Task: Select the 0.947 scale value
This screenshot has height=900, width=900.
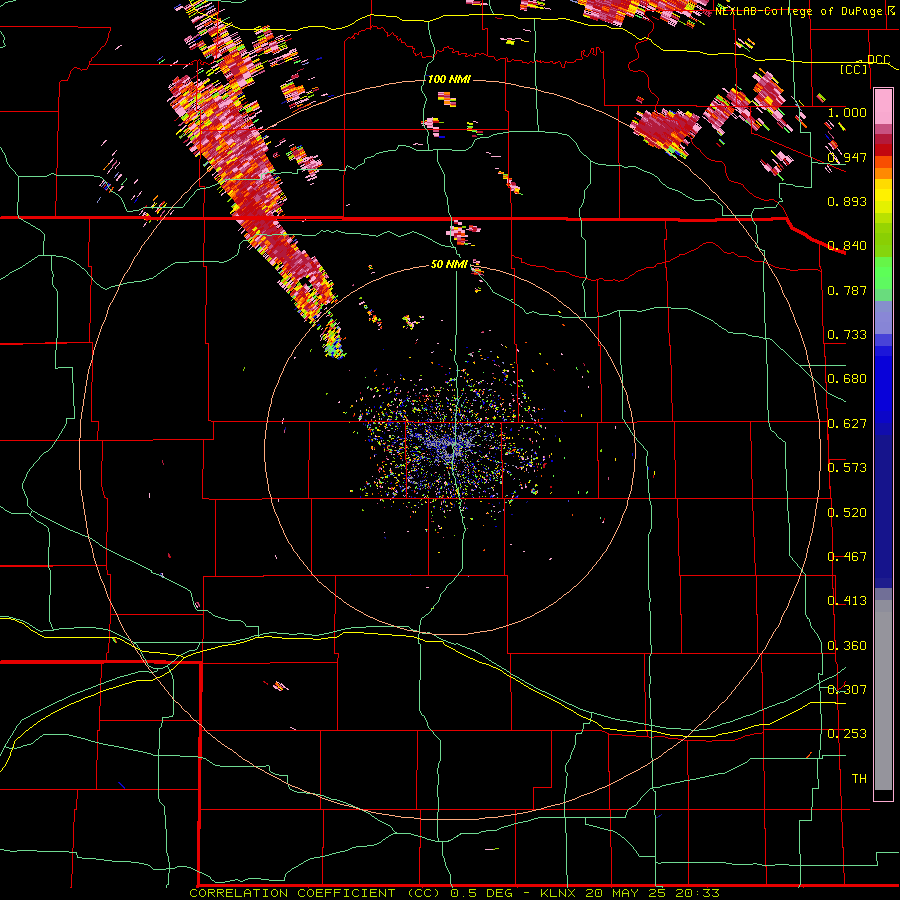Action: [847, 157]
